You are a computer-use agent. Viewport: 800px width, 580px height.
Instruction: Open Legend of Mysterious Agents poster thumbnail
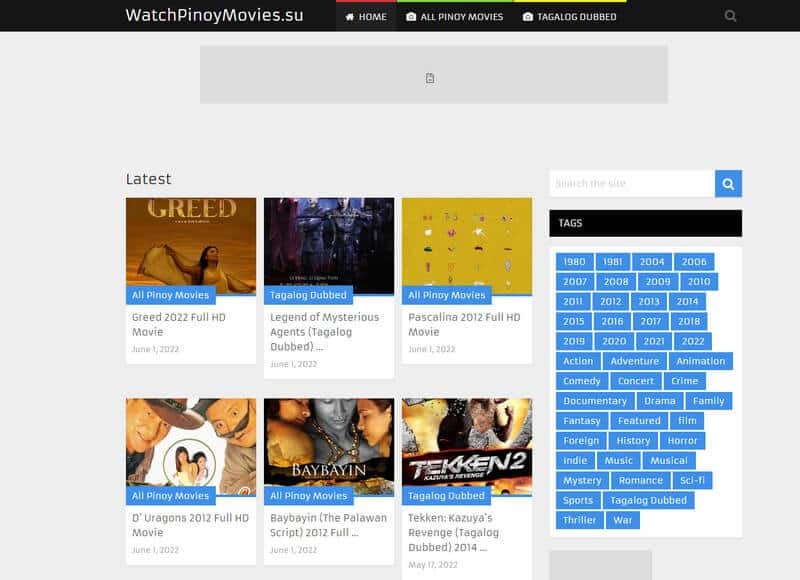tap(329, 246)
